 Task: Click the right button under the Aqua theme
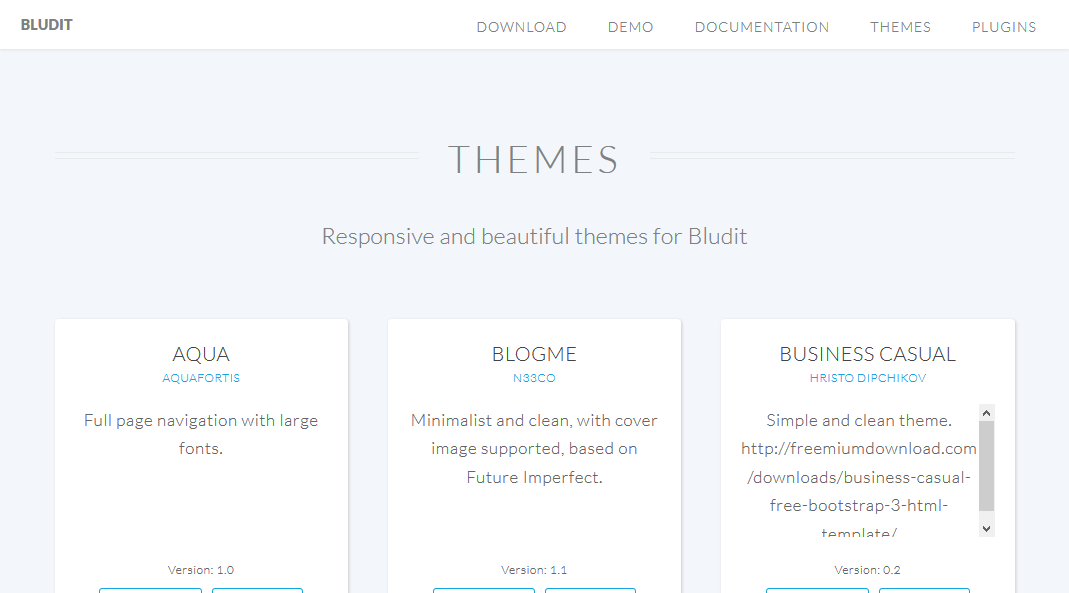coord(257,590)
